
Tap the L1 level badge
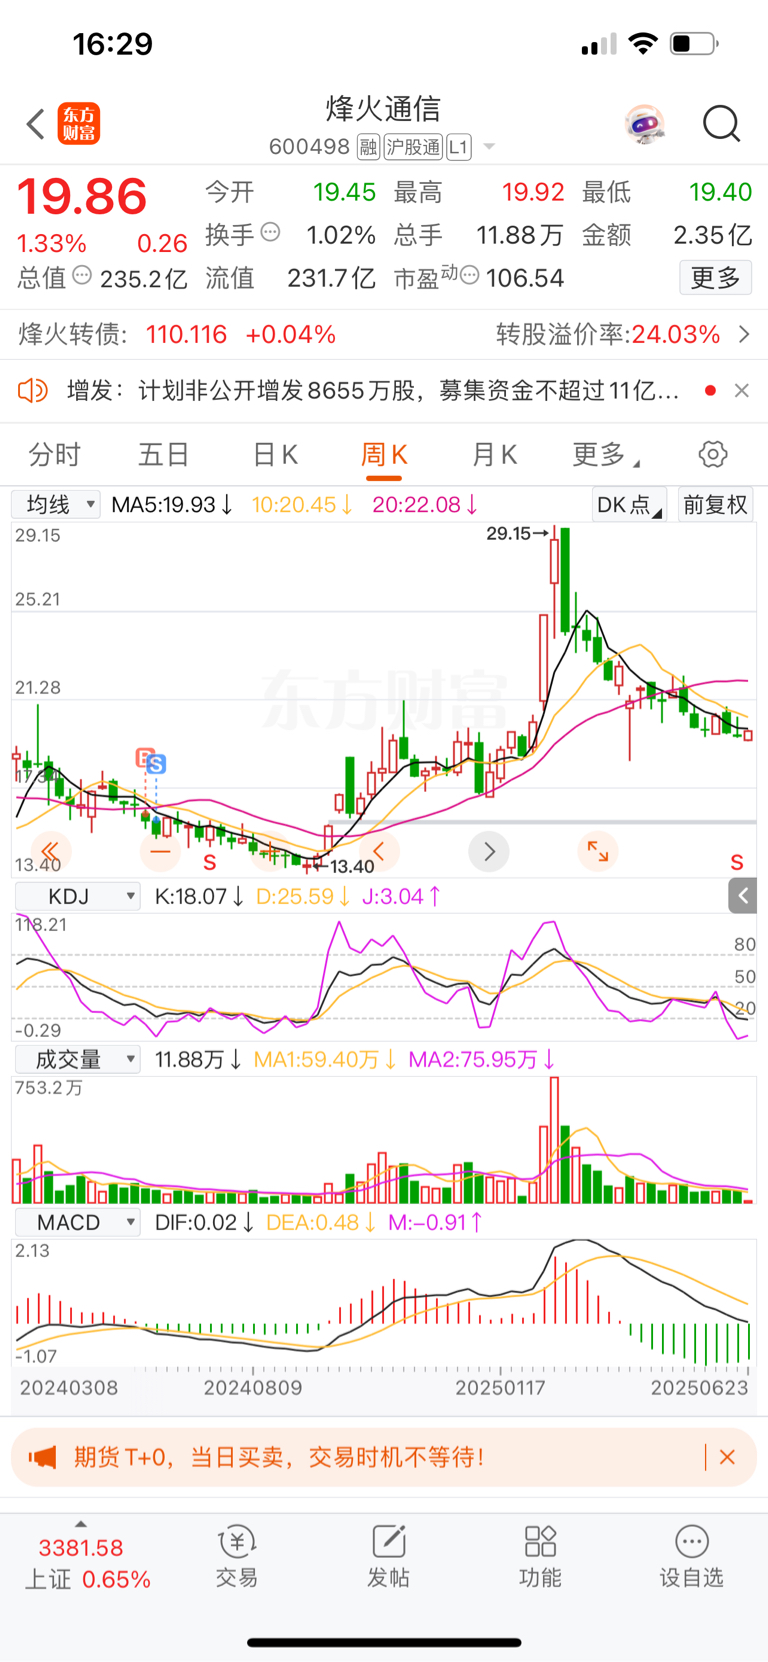click(458, 147)
